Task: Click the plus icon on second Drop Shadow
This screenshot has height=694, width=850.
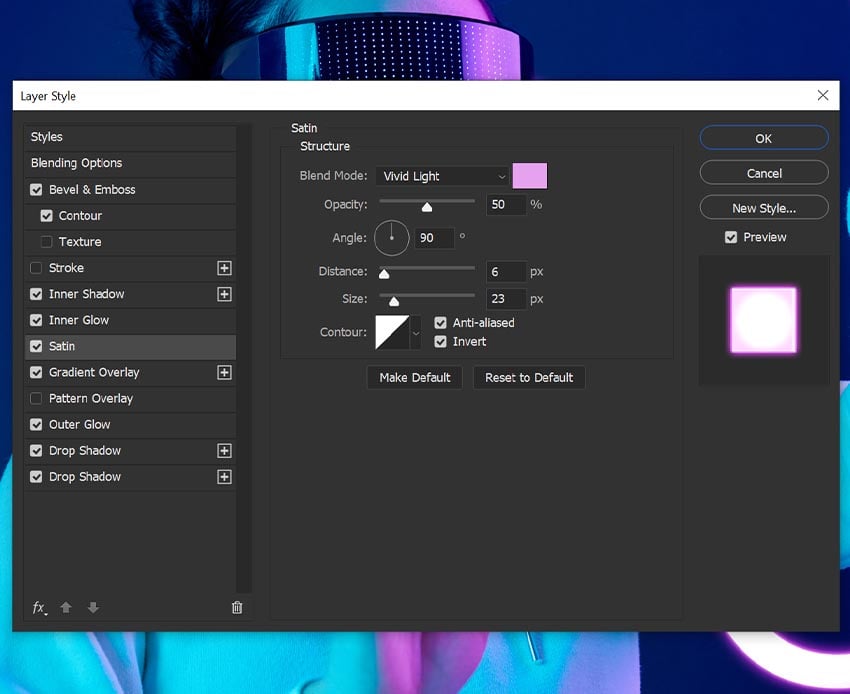Action: tap(224, 477)
